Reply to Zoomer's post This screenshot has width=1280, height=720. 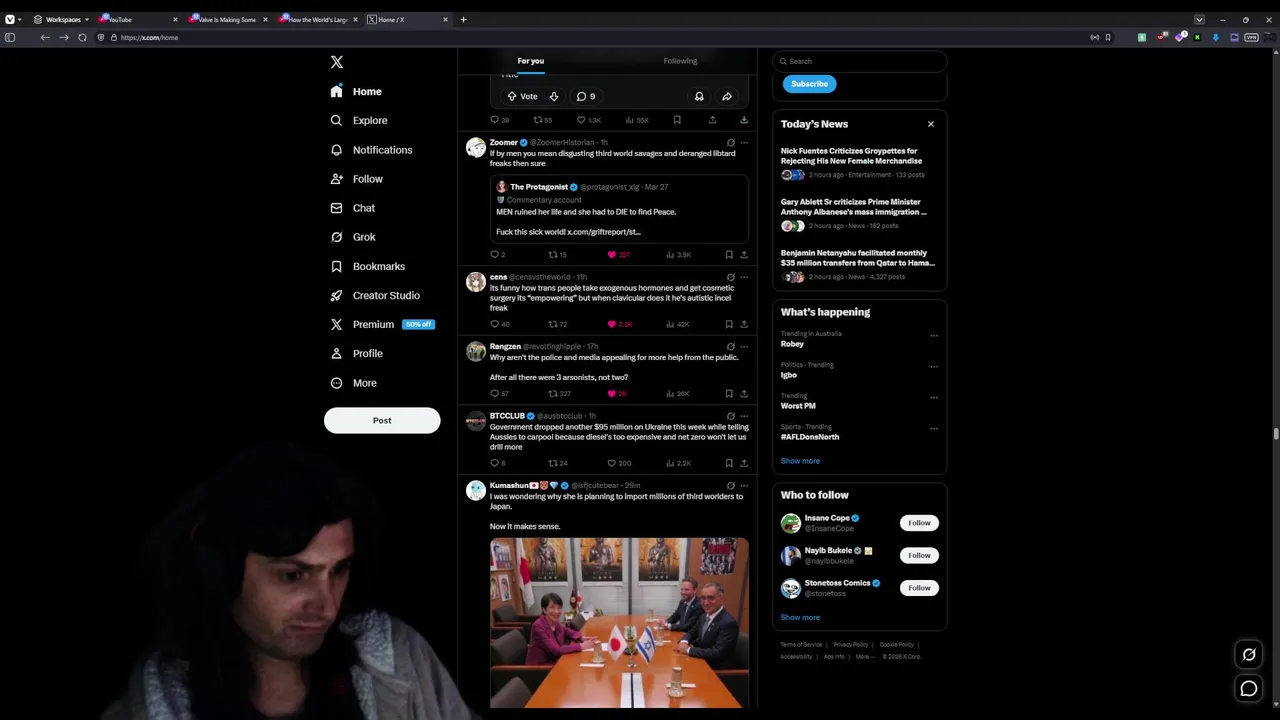tap(497, 255)
